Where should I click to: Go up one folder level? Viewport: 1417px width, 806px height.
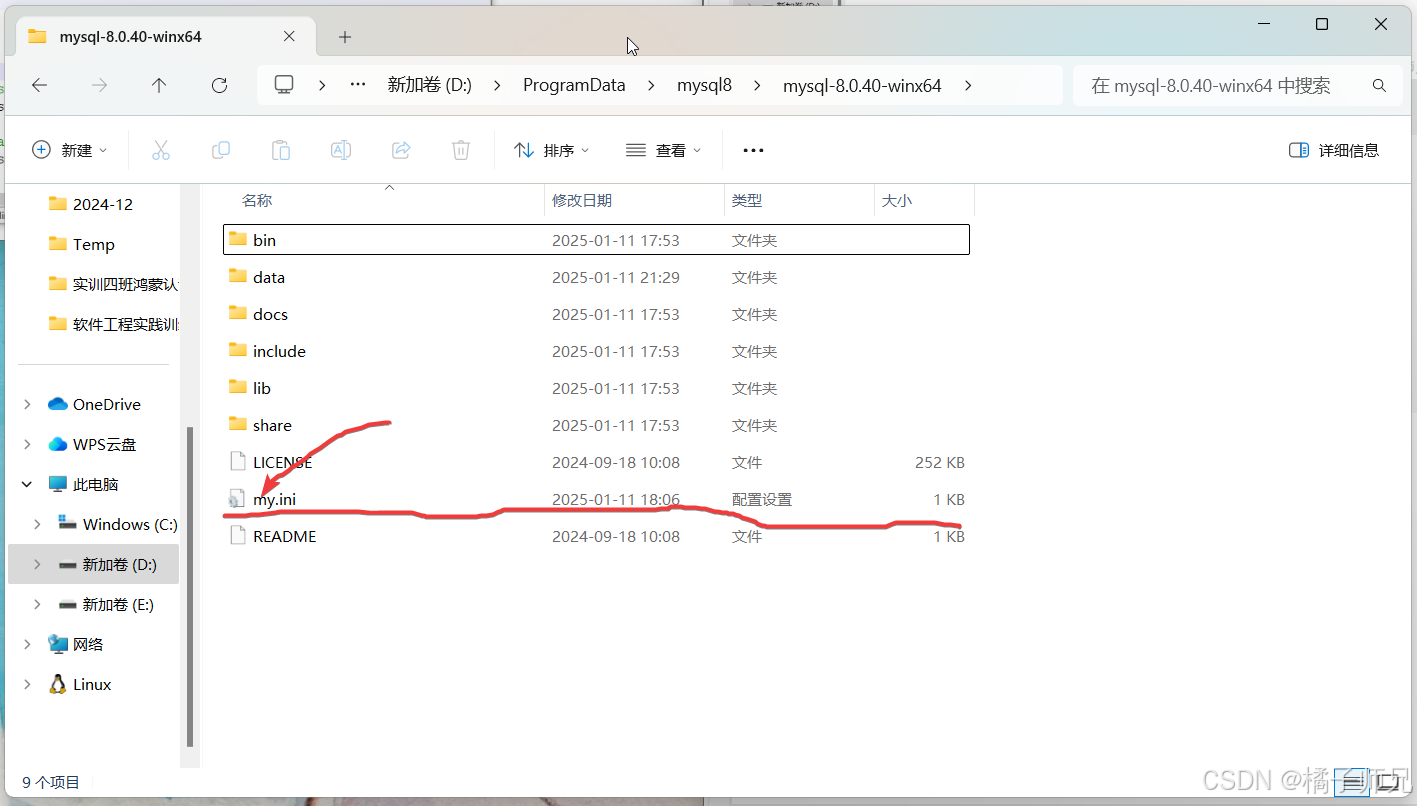coord(159,86)
